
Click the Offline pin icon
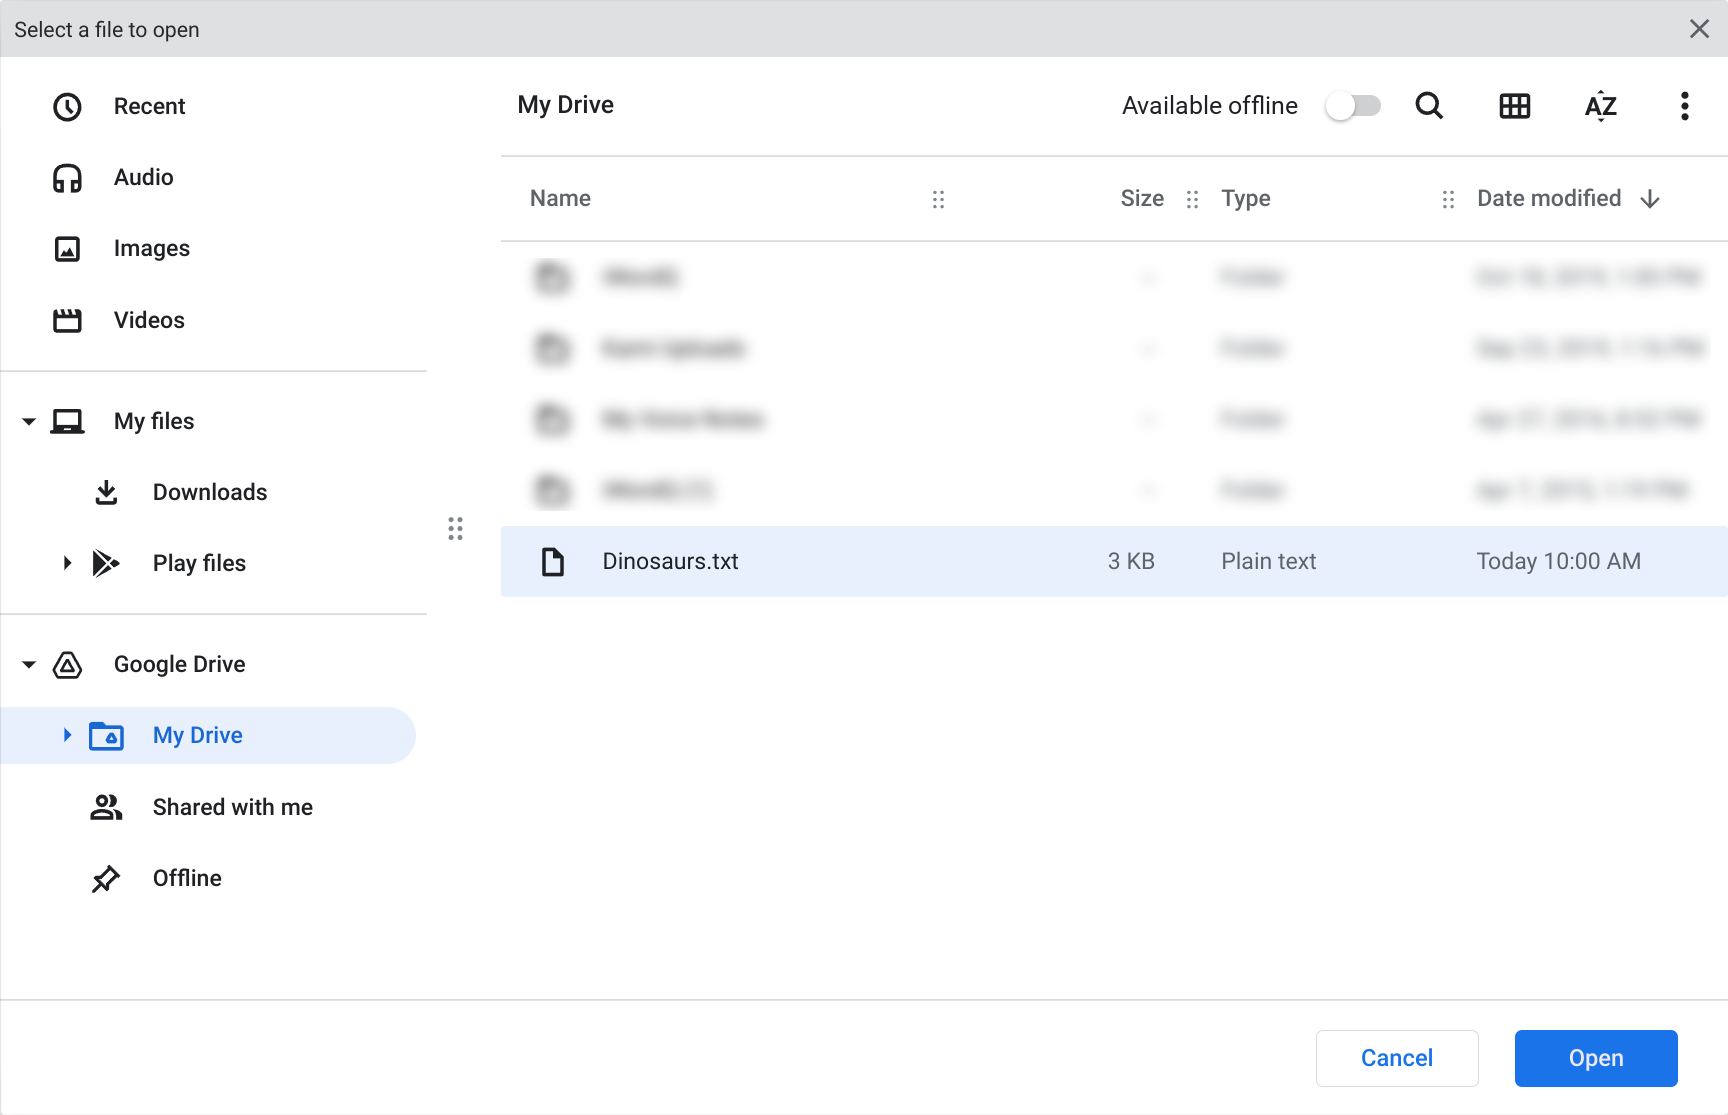pyautogui.click(x=106, y=878)
